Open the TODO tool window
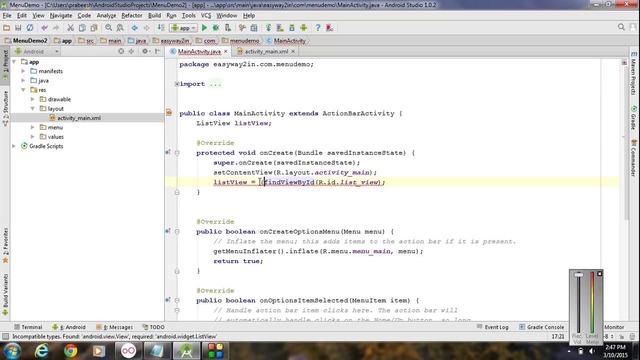This screenshot has height=360, width=640. (153, 327)
